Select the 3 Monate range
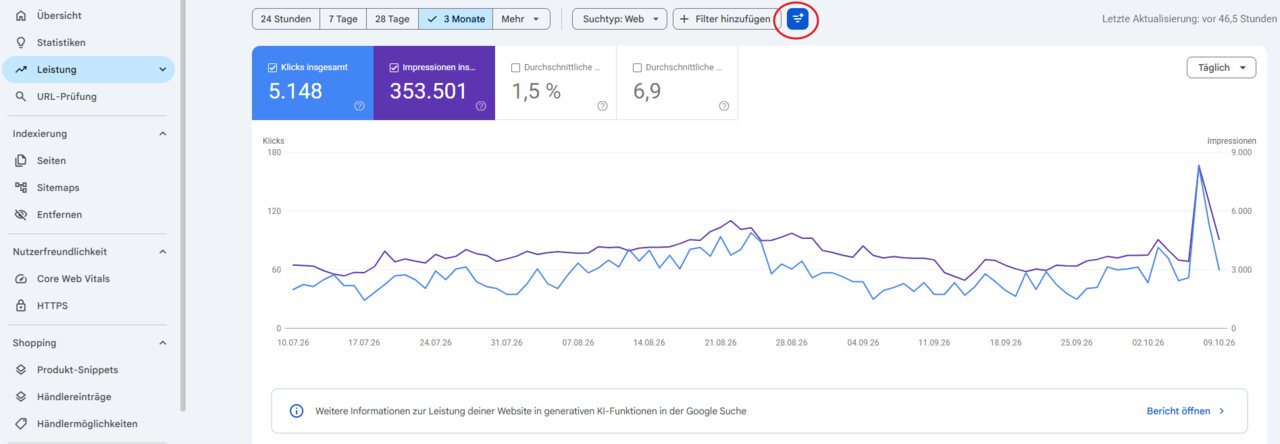 tap(456, 19)
